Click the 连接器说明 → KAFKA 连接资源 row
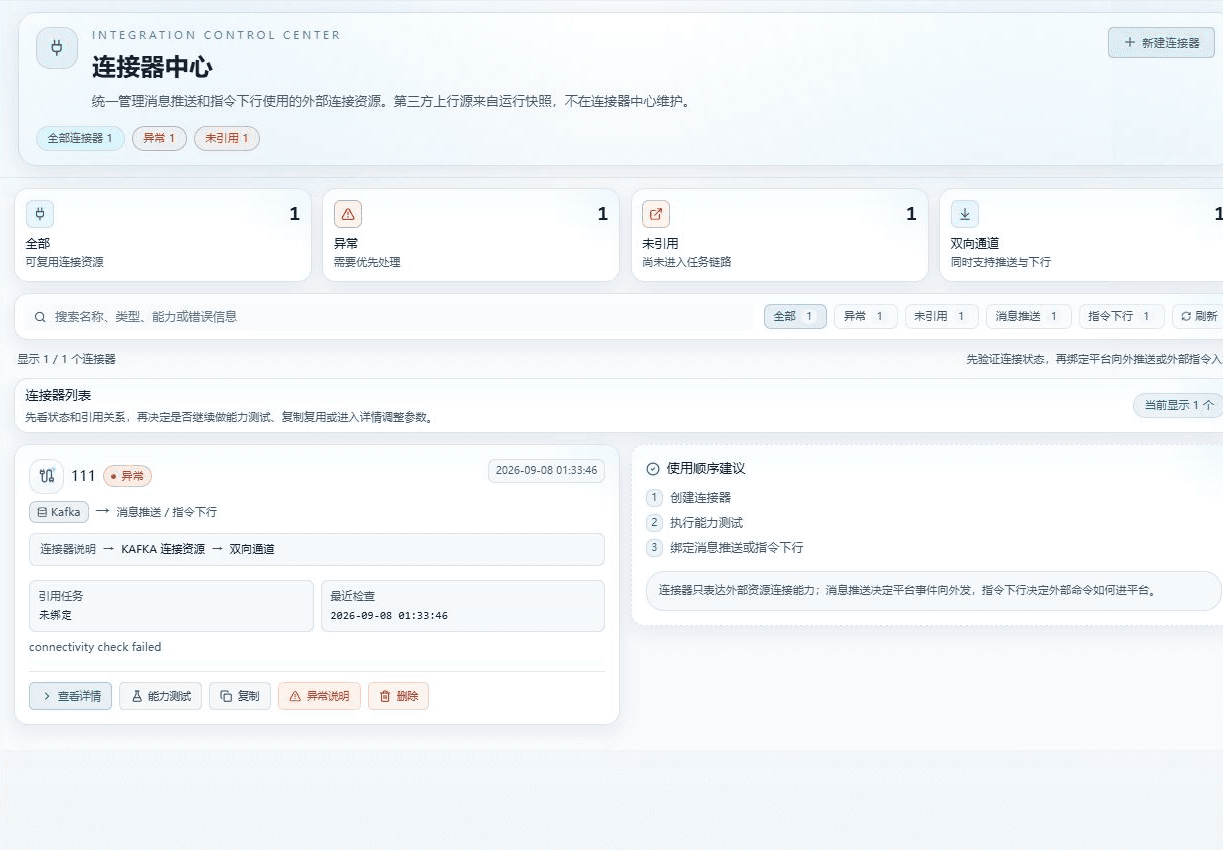Viewport: 1223px width, 850px height. pyautogui.click(x=317, y=549)
